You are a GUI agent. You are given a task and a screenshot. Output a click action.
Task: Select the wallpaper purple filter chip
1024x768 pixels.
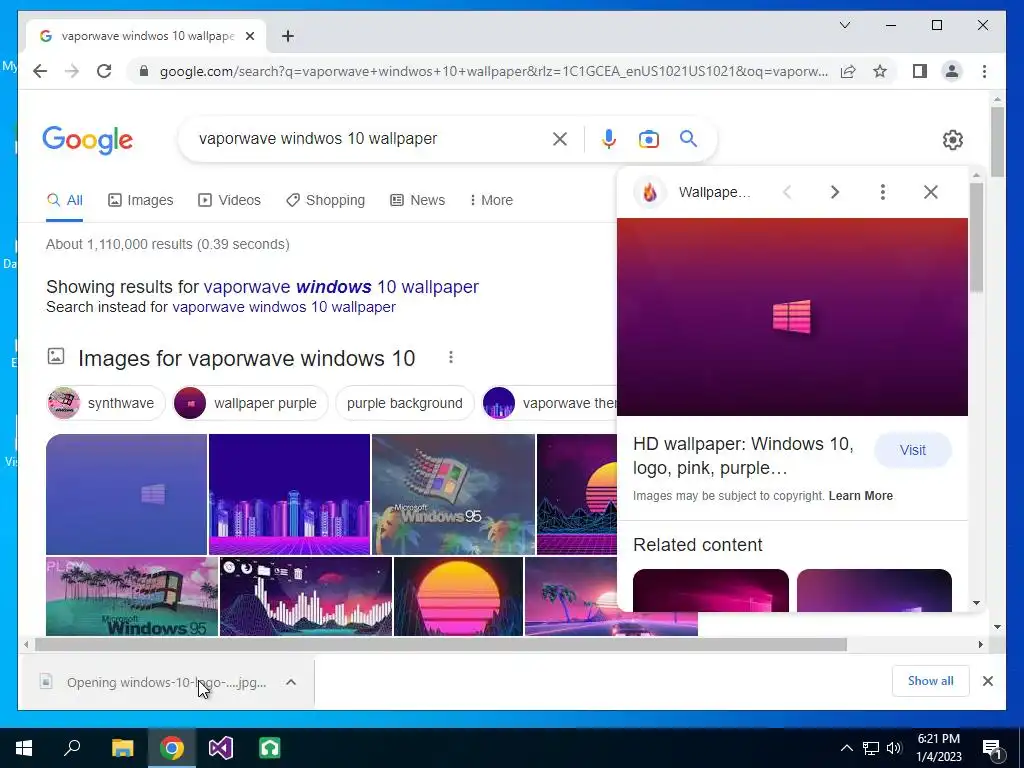[250, 403]
